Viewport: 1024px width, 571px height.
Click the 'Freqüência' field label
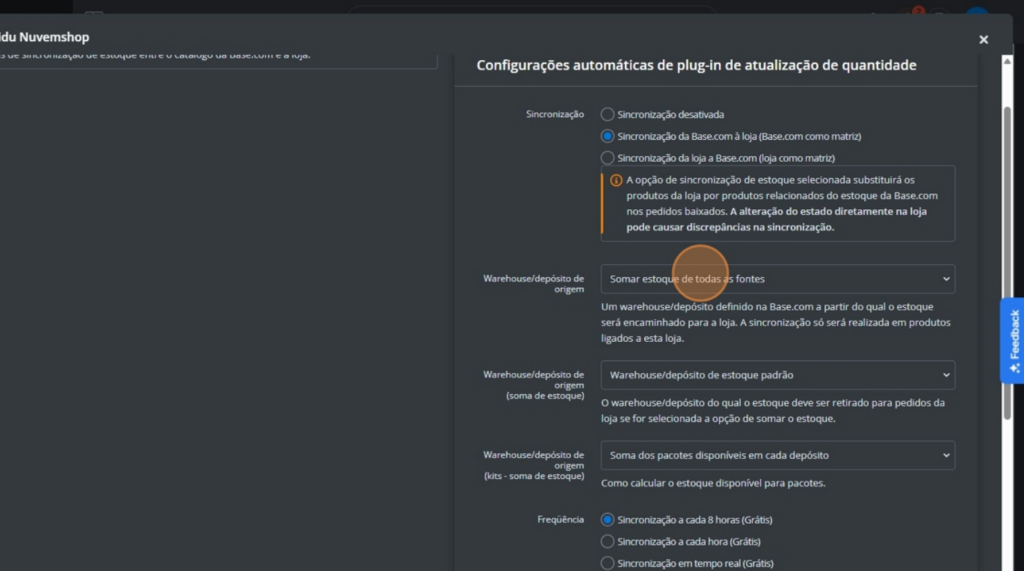[x=560, y=519]
